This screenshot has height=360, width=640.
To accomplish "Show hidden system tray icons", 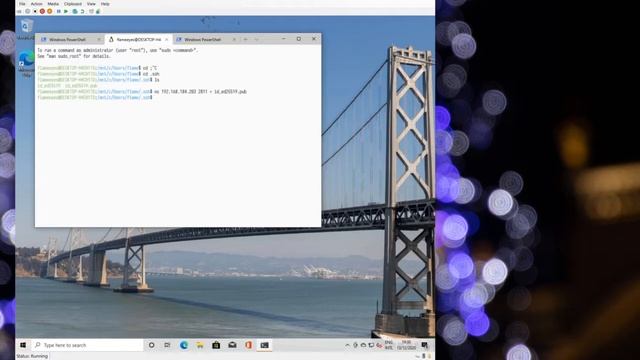I will pyautogui.click(x=347, y=345).
